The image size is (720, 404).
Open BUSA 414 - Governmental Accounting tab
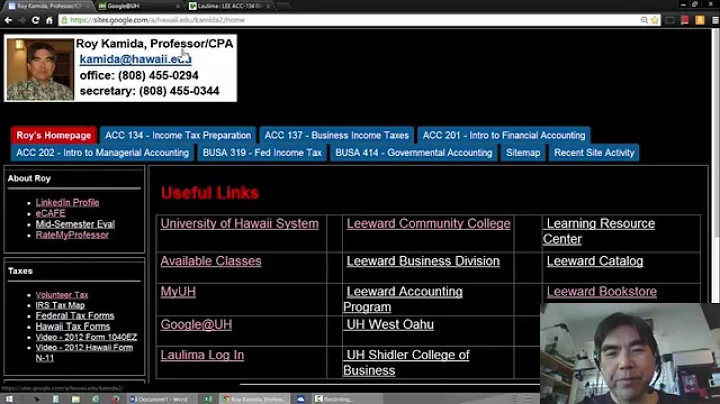pyautogui.click(x=414, y=153)
